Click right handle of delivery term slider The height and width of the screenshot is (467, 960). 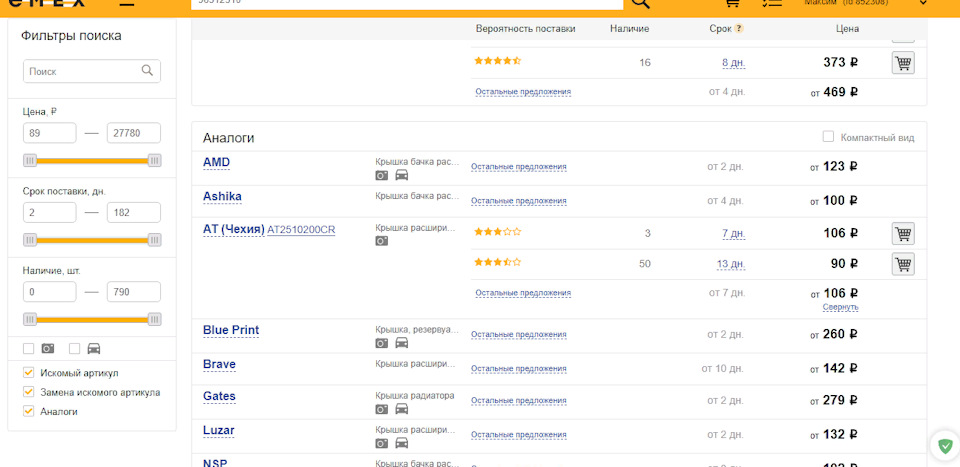coord(154,240)
